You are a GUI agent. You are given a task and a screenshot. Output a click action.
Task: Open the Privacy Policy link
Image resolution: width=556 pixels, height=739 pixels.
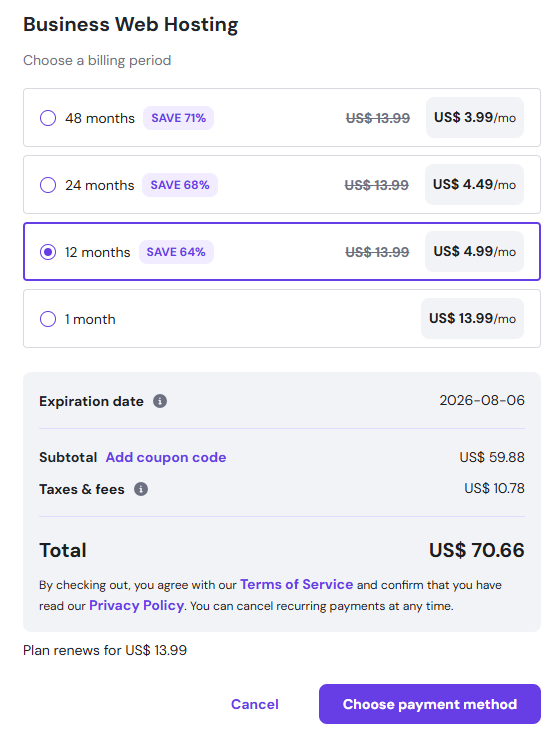[x=136, y=605]
